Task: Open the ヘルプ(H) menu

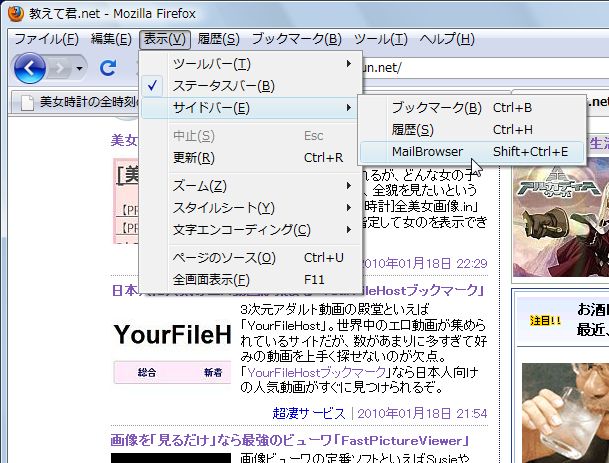Action: point(447,39)
